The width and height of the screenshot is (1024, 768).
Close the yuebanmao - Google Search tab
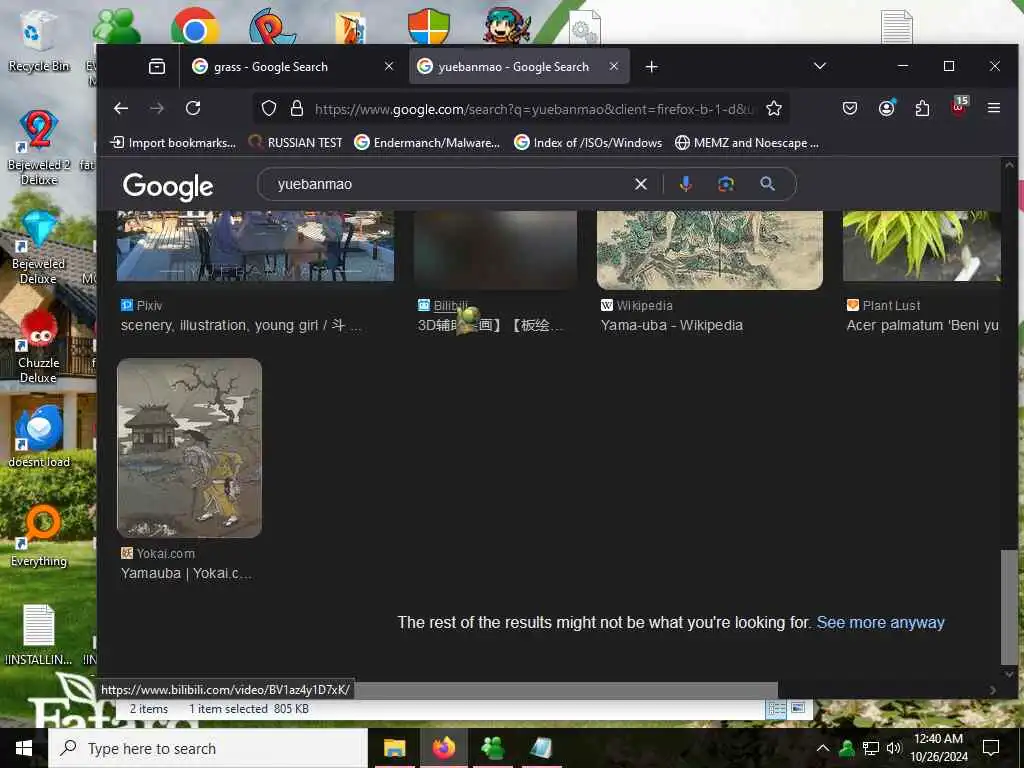614,67
